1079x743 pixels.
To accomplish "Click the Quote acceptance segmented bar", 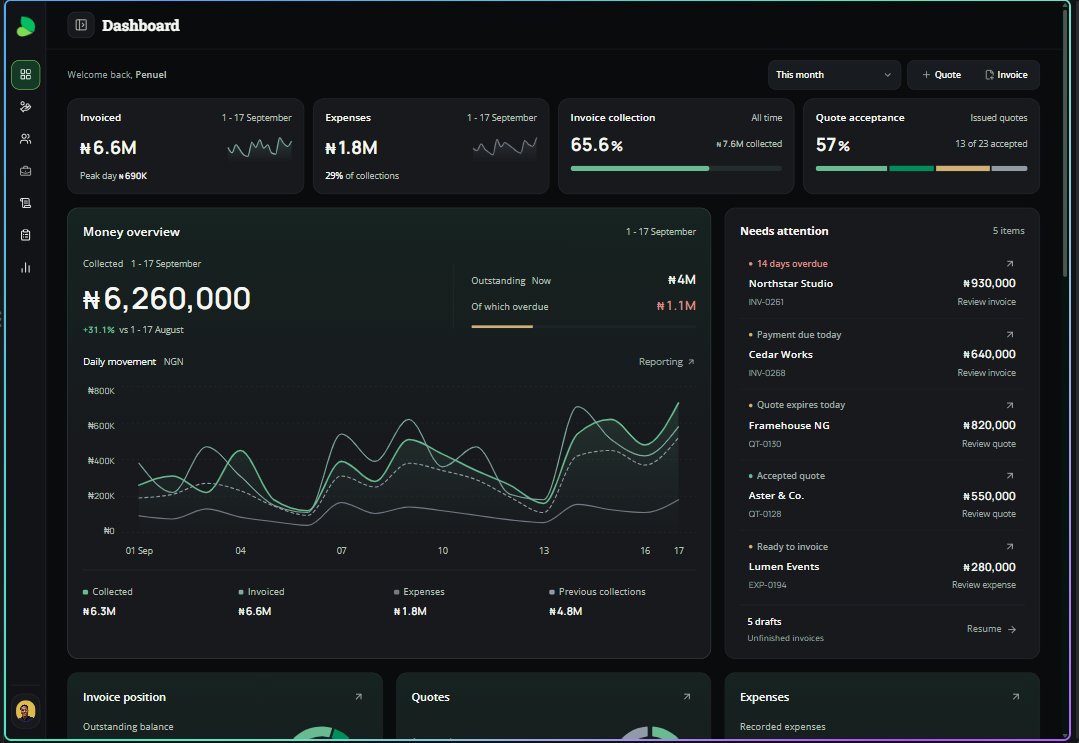I will (921, 169).
